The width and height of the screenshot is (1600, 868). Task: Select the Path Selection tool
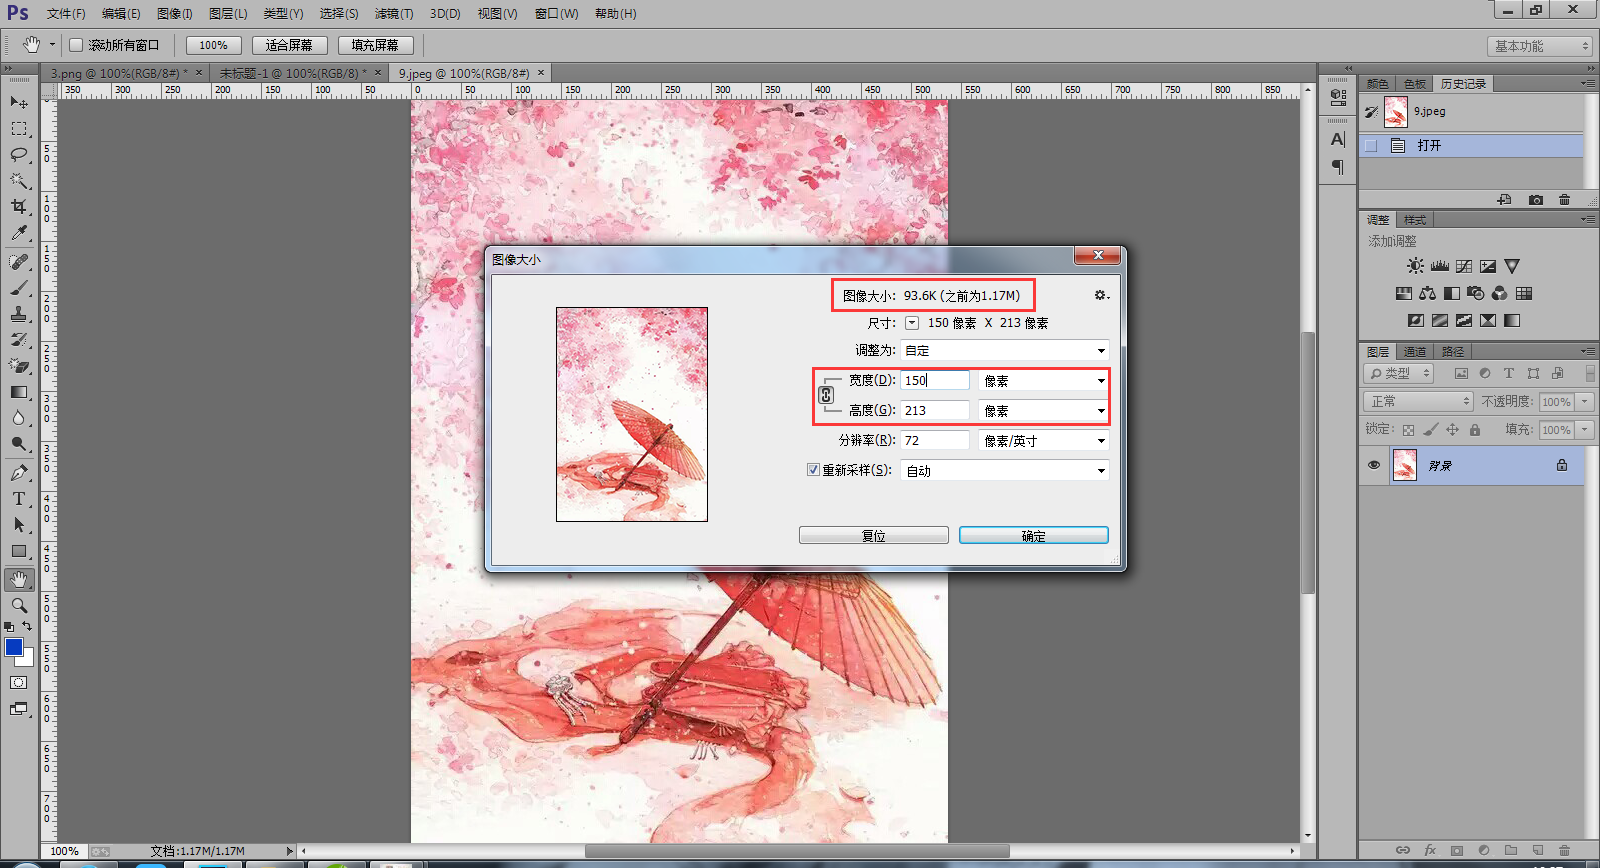pos(19,524)
